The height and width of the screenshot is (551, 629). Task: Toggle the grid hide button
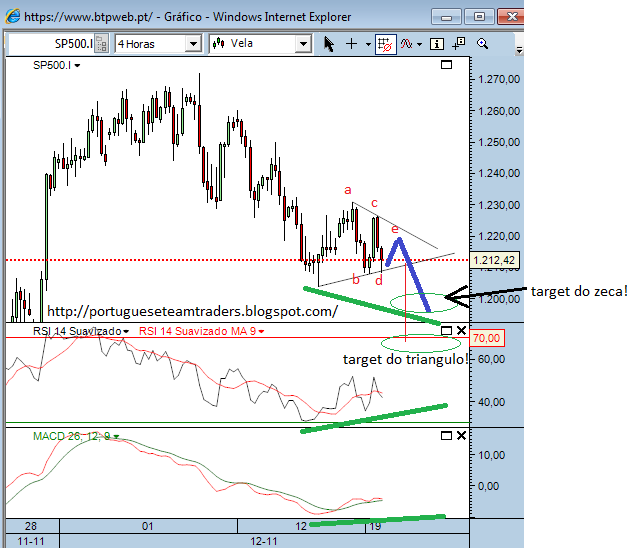click(x=386, y=44)
